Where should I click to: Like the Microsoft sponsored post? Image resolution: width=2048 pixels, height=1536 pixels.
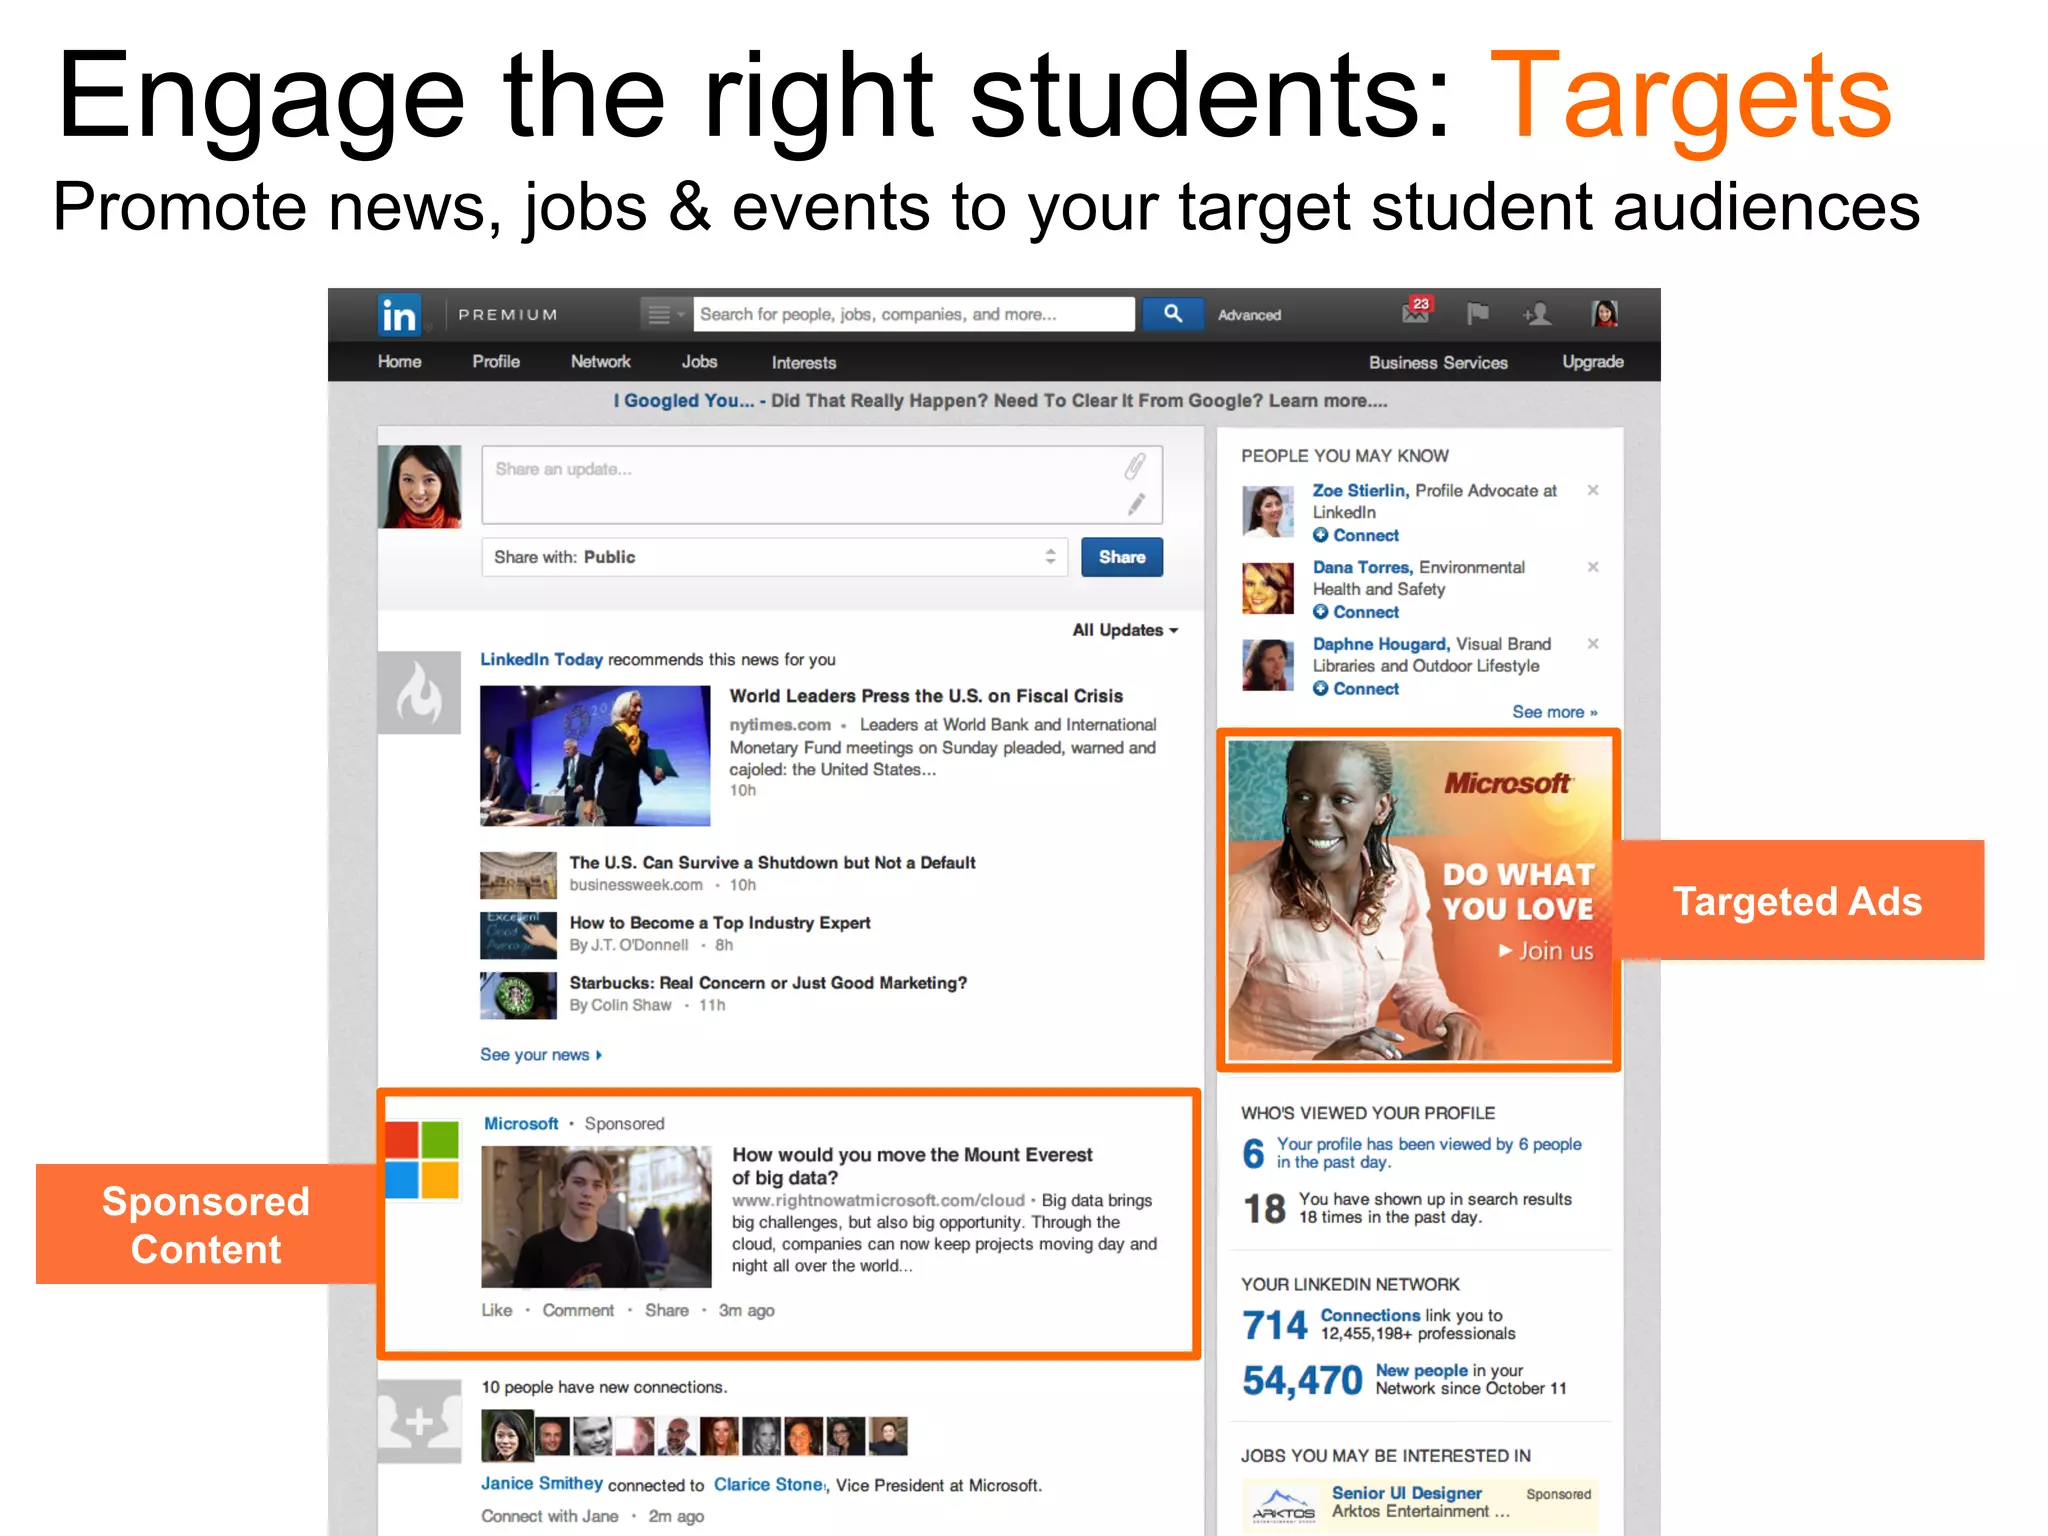497,1310
